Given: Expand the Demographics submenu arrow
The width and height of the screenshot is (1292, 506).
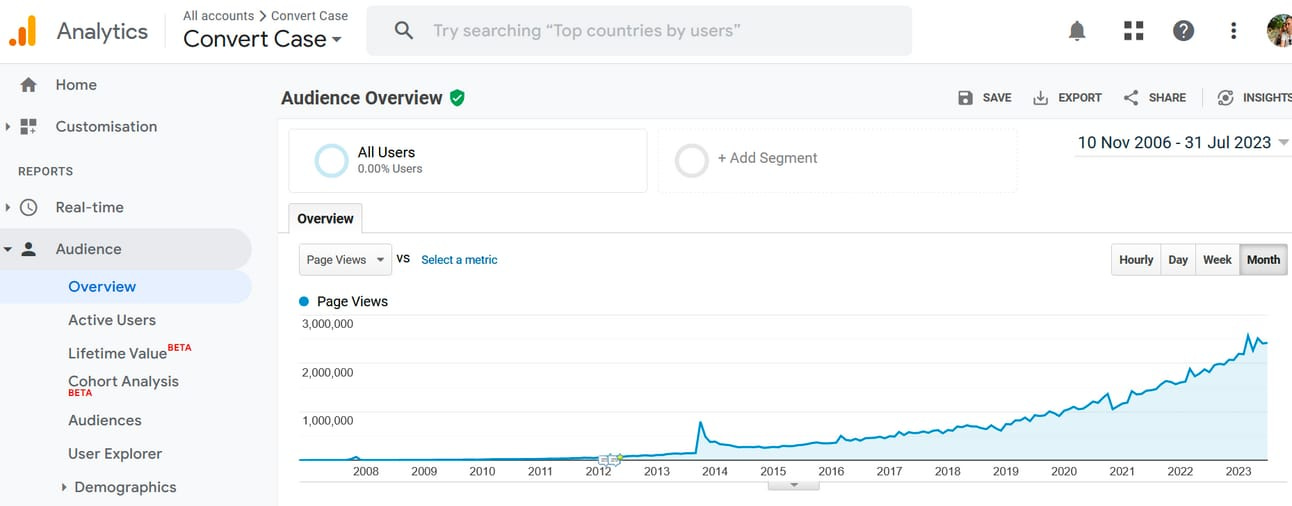Looking at the screenshot, I should click(64, 487).
